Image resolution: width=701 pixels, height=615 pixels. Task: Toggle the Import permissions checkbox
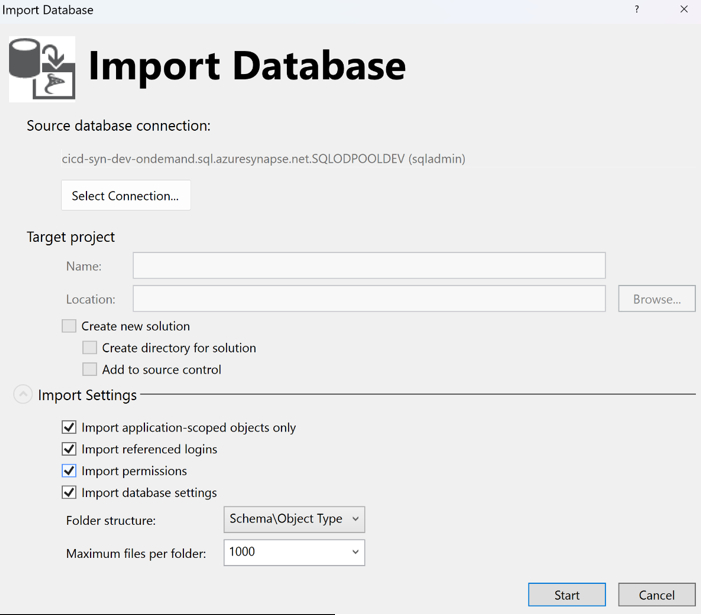(69, 471)
